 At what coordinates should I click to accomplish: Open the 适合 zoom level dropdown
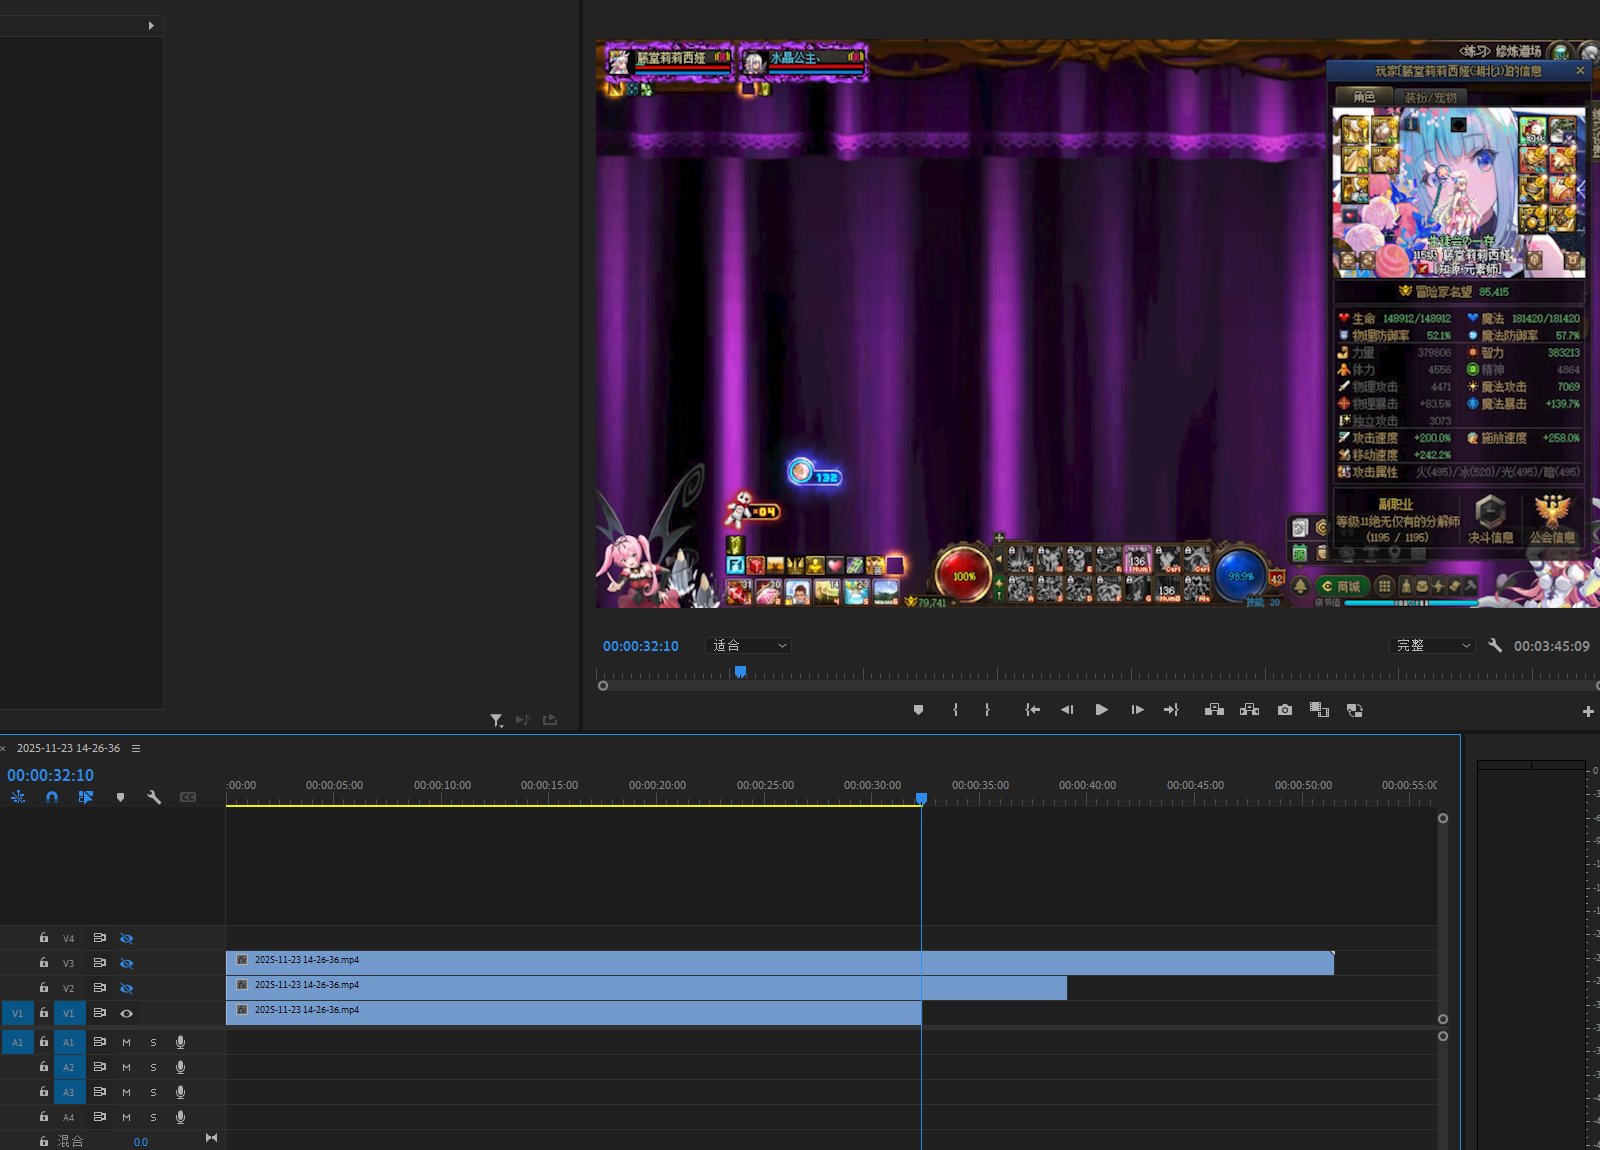(749, 646)
